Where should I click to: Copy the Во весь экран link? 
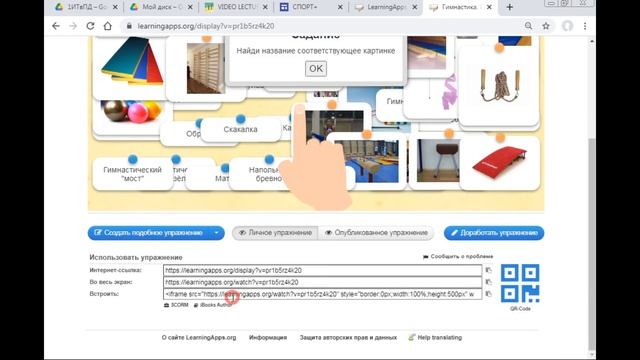click(x=488, y=282)
